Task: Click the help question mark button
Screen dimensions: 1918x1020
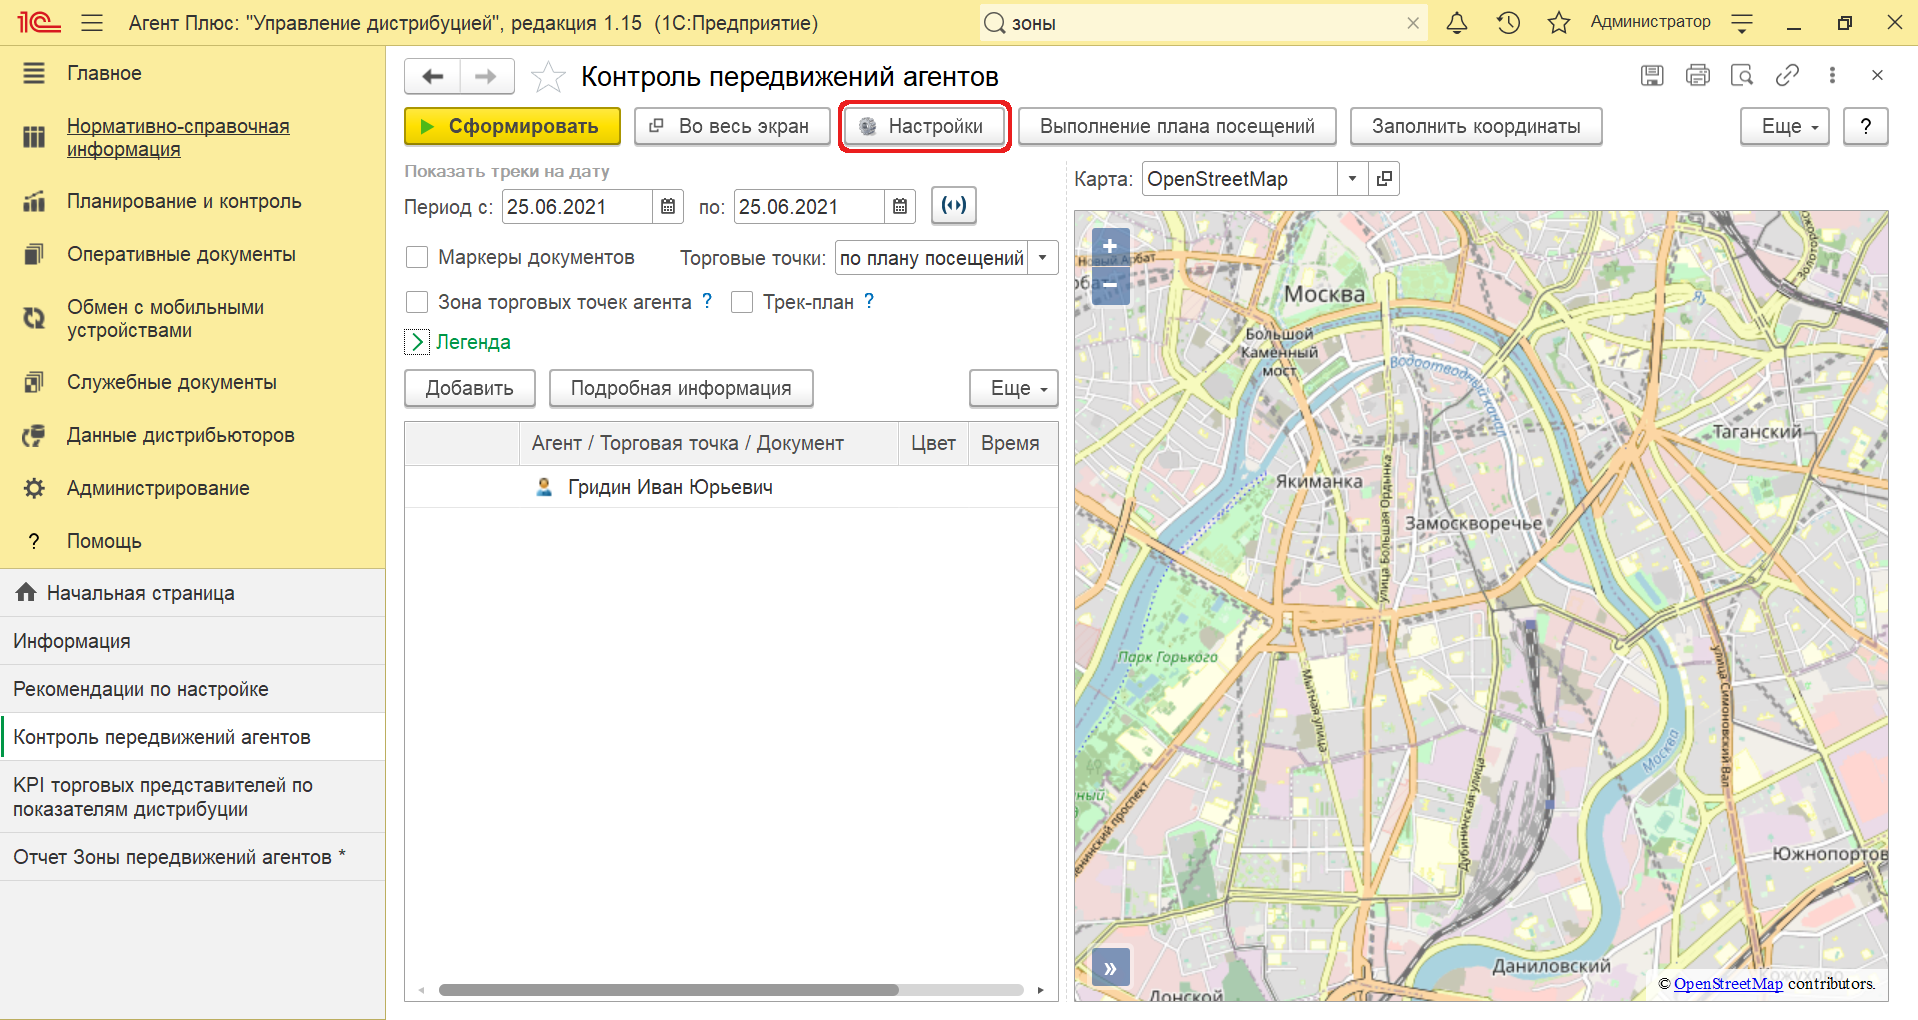Action: coord(1865,126)
